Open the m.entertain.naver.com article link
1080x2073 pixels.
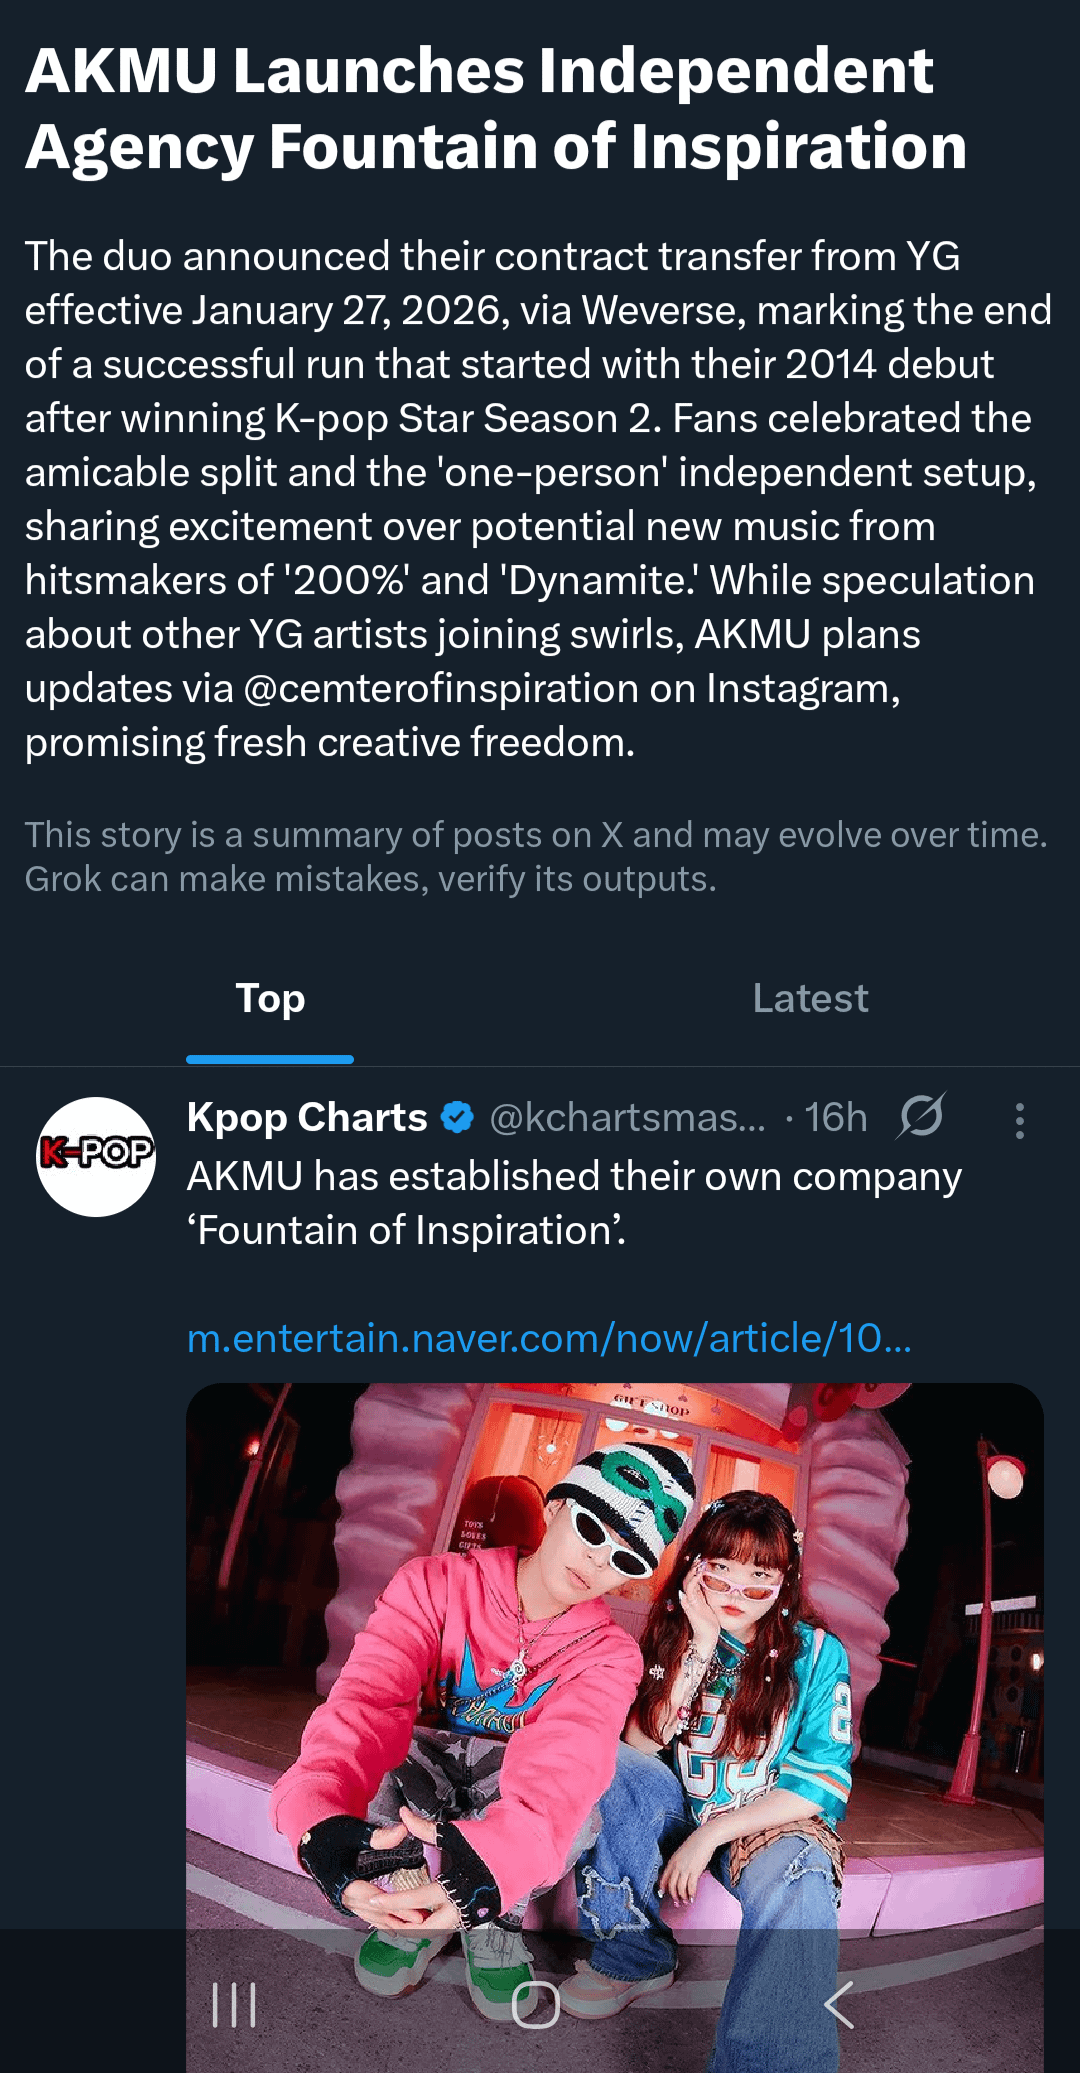coord(549,1338)
